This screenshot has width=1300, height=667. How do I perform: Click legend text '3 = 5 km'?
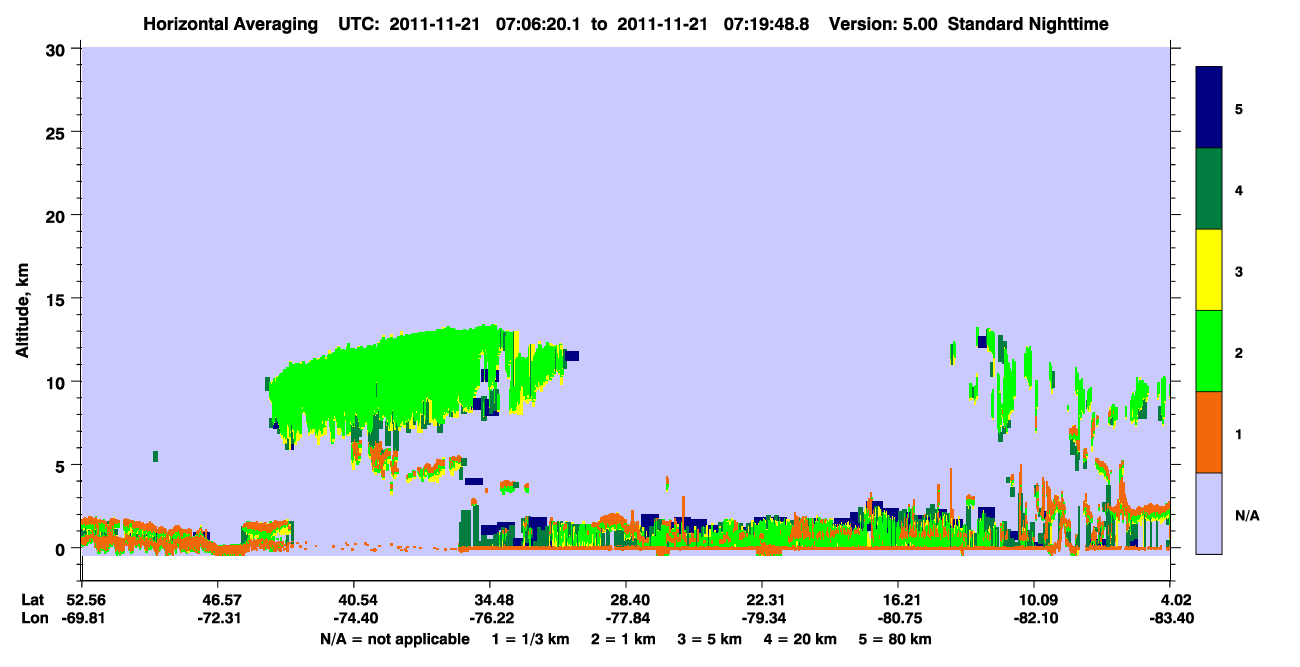pyautogui.click(x=711, y=639)
